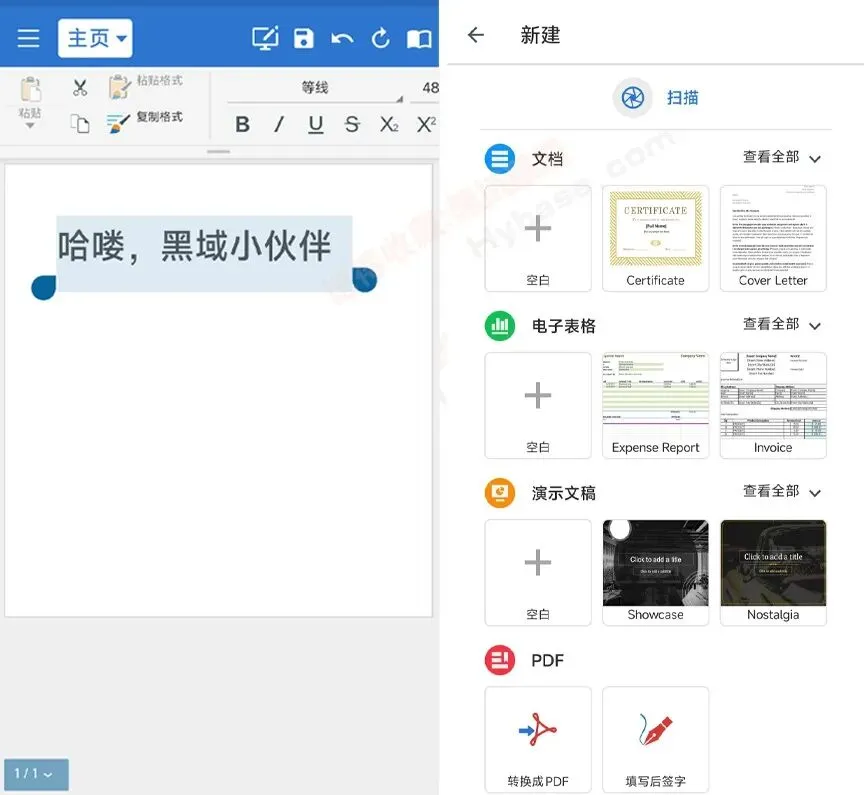
Task: Click the selected text 哈喽，黑域小伙伴
Action: pos(194,246)
